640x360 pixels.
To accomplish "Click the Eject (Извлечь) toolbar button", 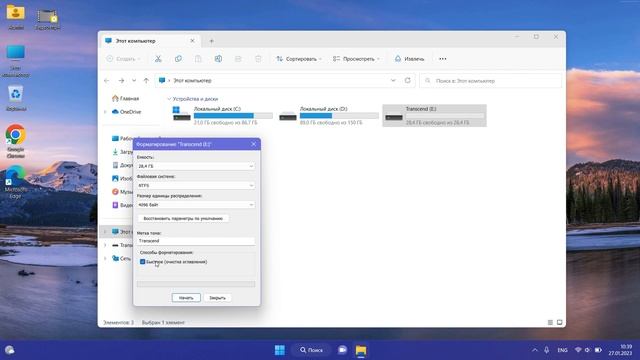I will click(409, 59).
